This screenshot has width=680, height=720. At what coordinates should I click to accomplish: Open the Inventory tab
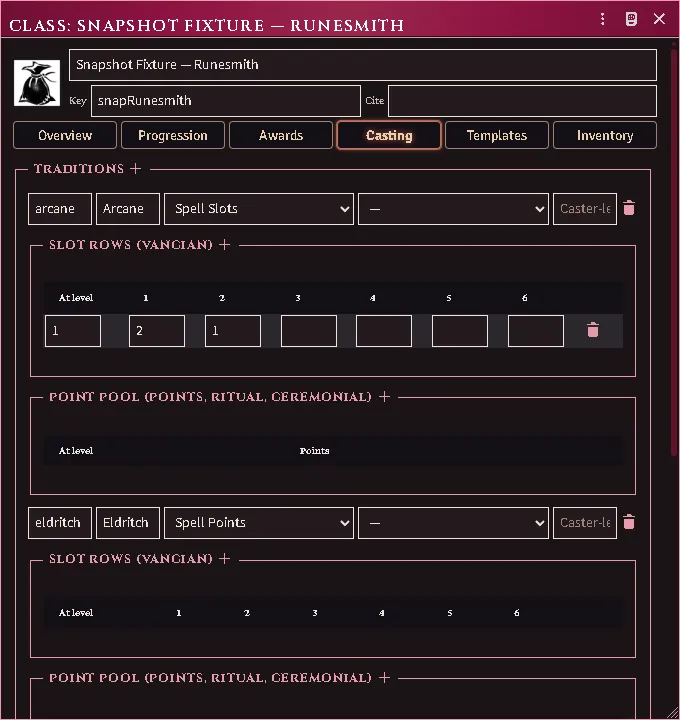605,135
